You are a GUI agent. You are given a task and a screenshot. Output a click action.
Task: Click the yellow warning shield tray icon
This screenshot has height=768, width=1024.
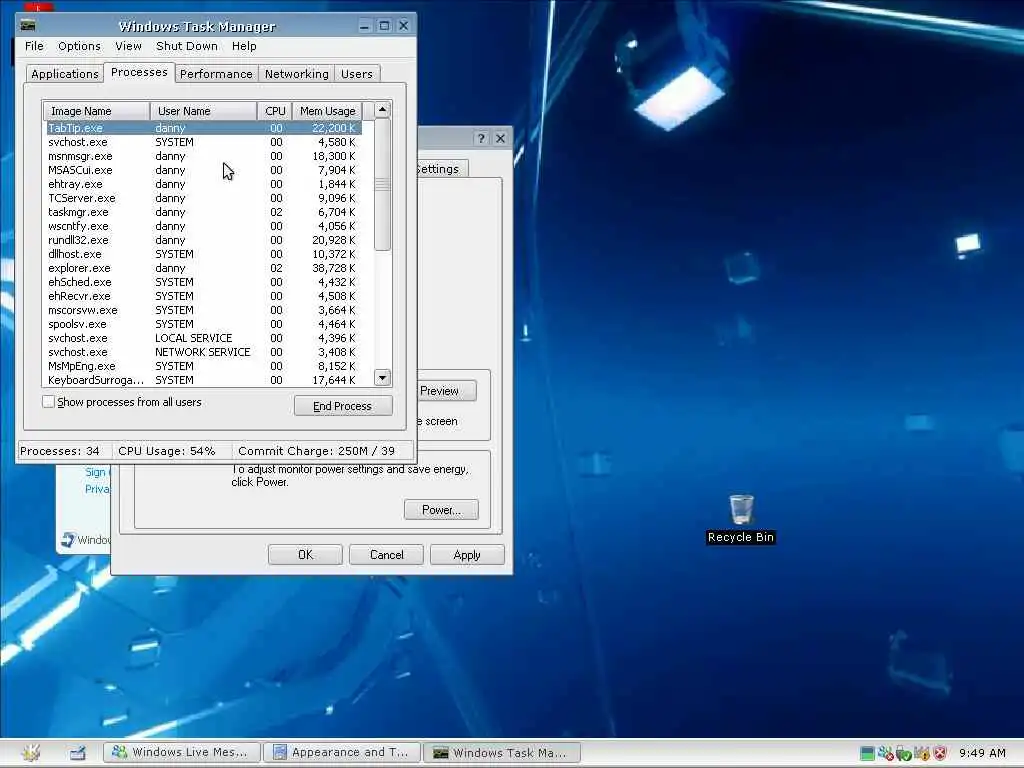[921, 753]
